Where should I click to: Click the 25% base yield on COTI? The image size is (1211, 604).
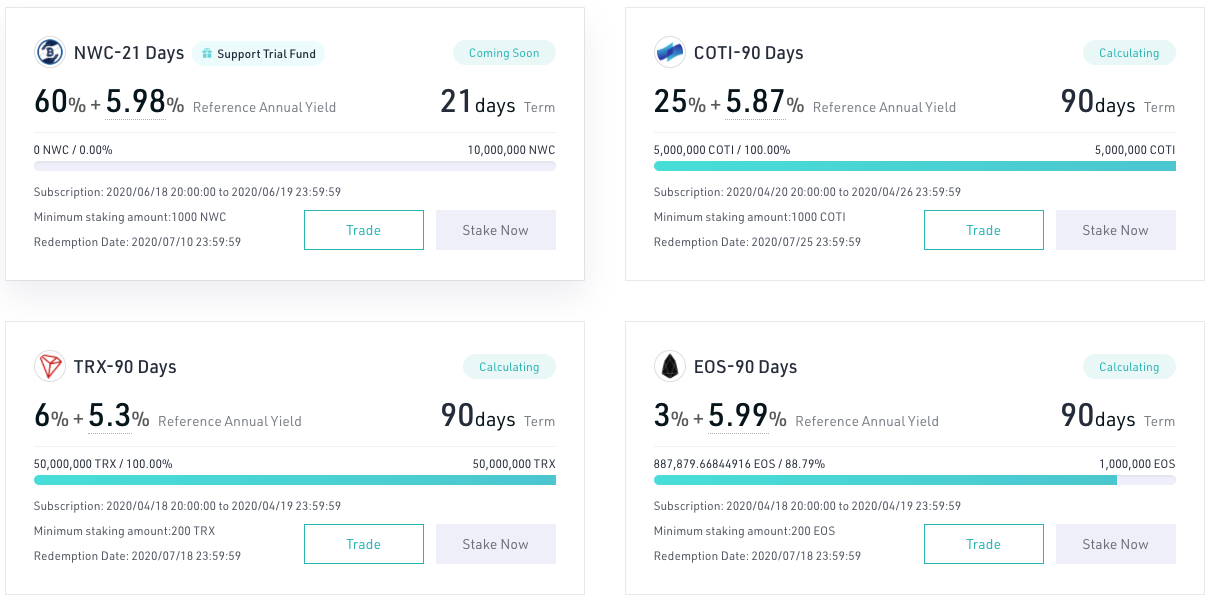[x=679, y=102]
